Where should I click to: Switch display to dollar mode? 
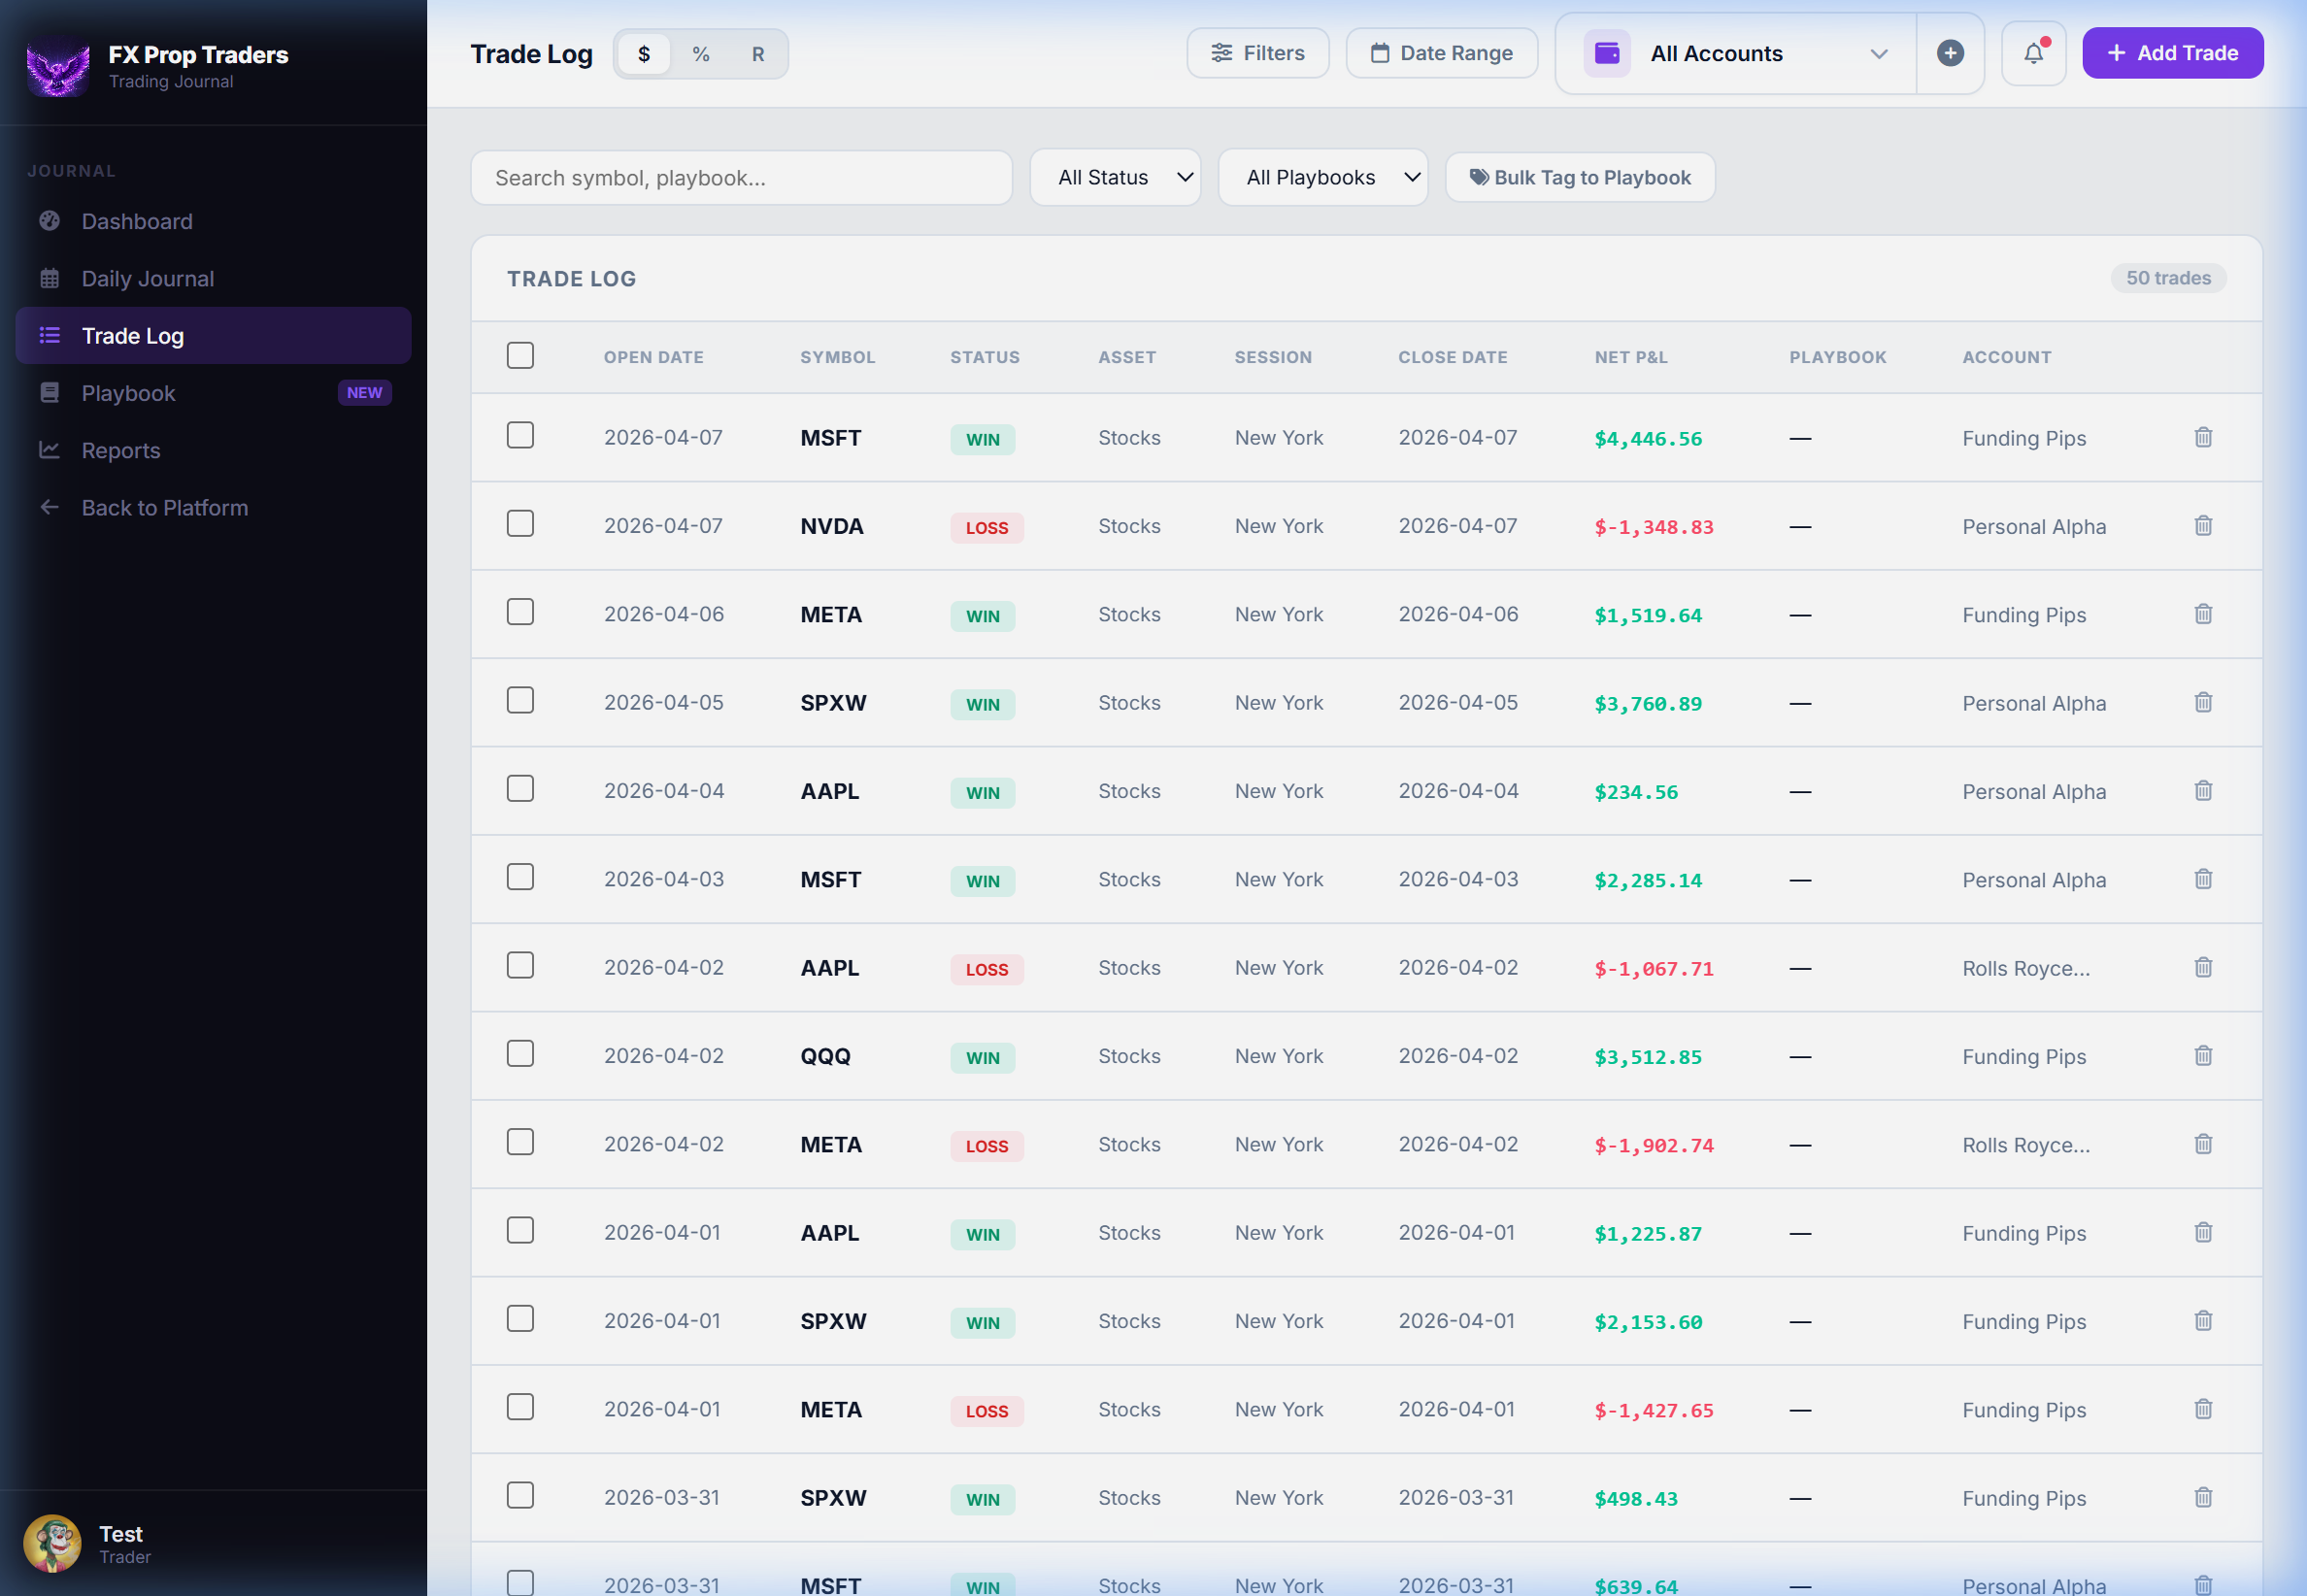[x=644, y=54]
